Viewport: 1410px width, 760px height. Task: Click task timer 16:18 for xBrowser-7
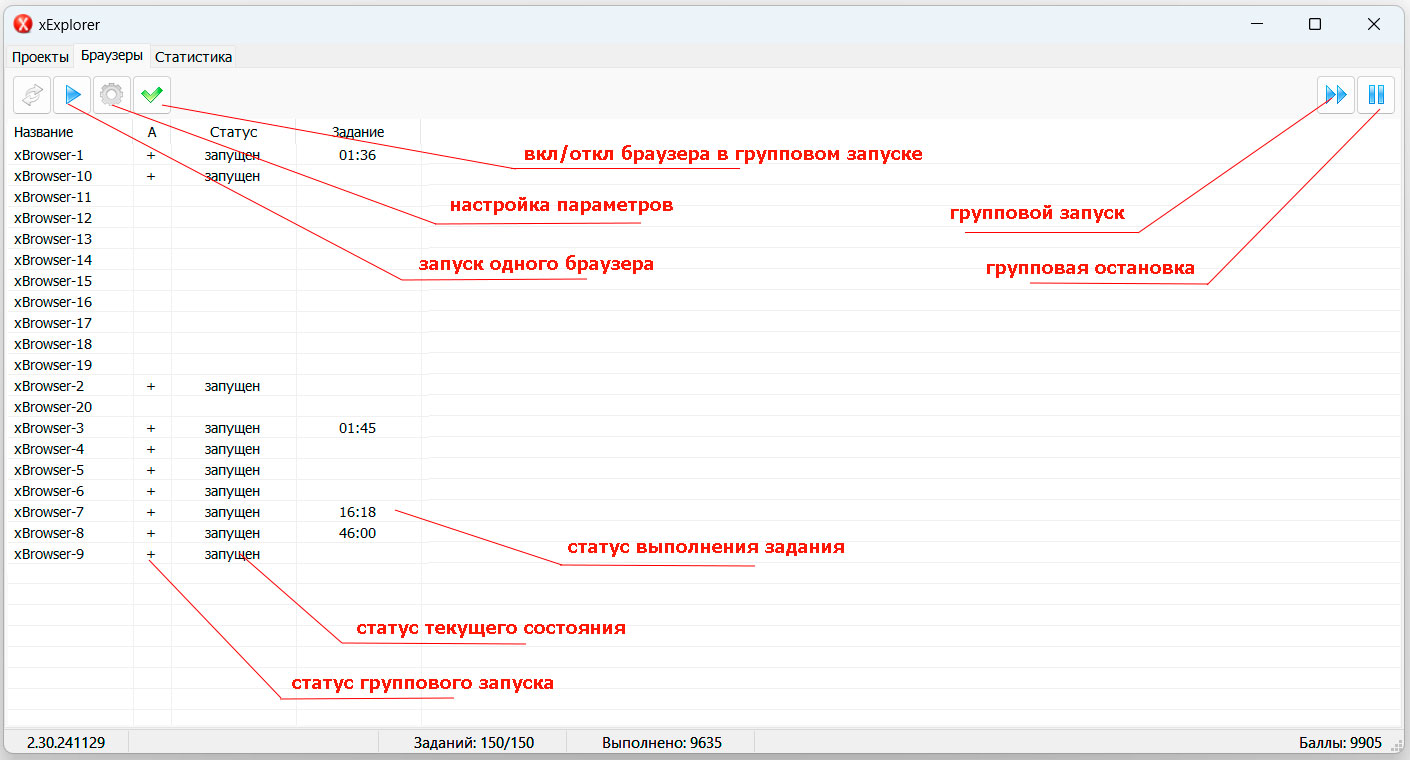tap(358, 512)
